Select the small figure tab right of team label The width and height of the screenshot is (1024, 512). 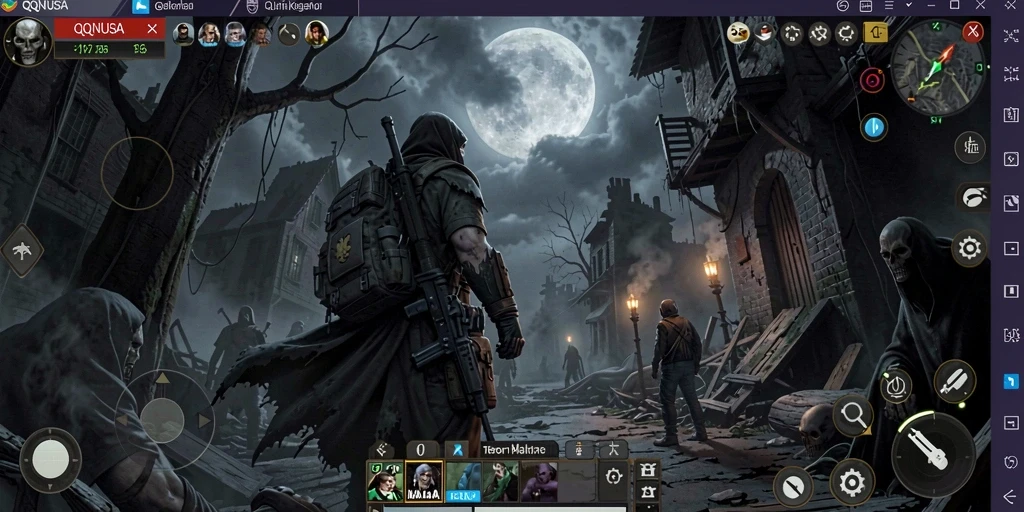579,449
